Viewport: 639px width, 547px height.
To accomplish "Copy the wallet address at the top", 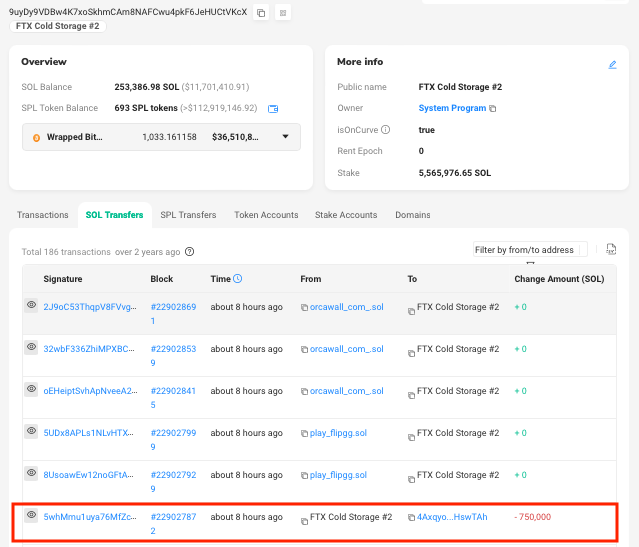I will pos(261,12).
